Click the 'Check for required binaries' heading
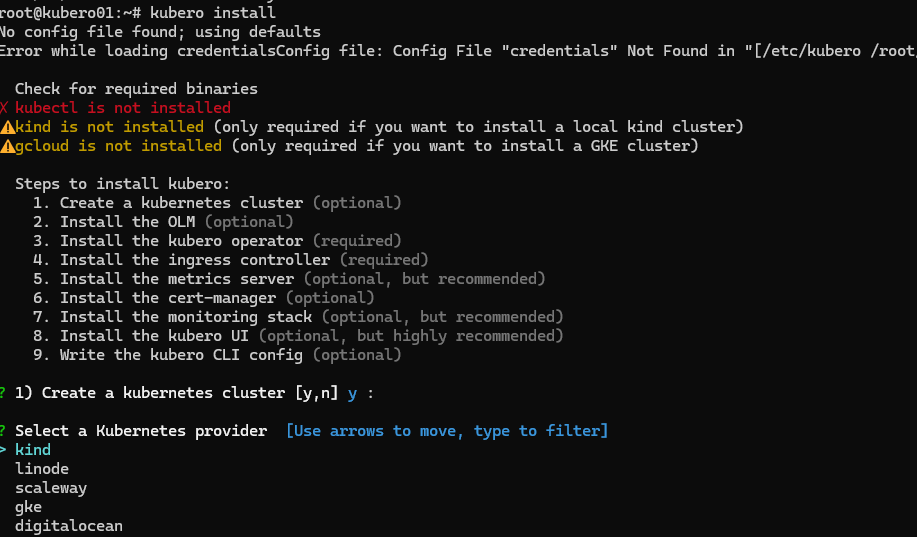This screenshot has width=917, height=537. coord(136,89)
